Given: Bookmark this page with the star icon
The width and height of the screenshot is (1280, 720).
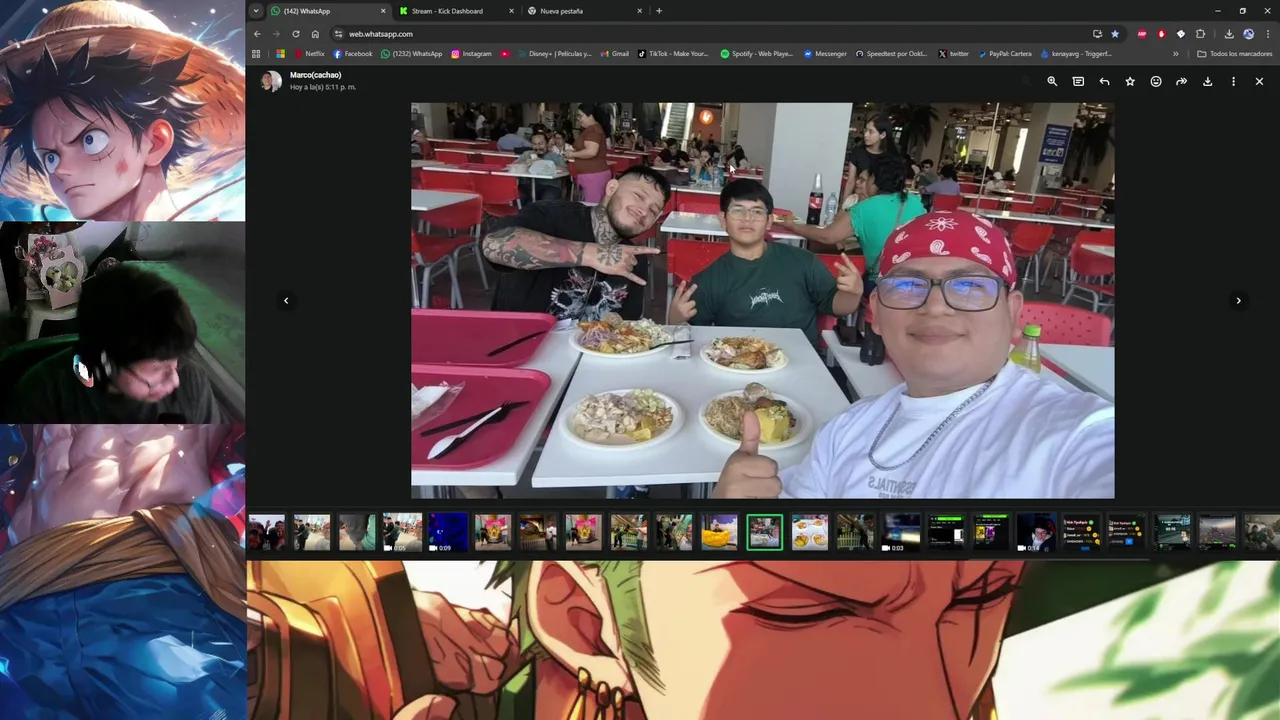Looking at the screenshot, I should tap(1115, 34).
